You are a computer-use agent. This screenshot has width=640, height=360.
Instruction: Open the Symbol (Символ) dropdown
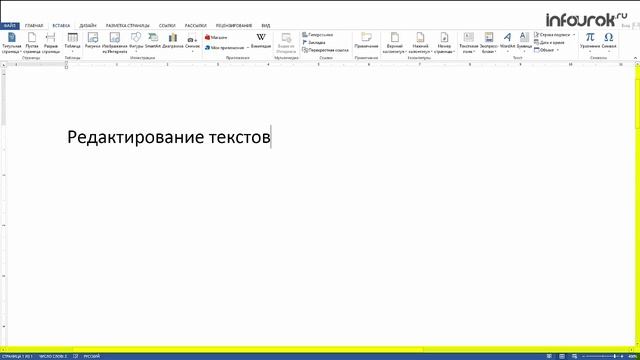(609, 43)
